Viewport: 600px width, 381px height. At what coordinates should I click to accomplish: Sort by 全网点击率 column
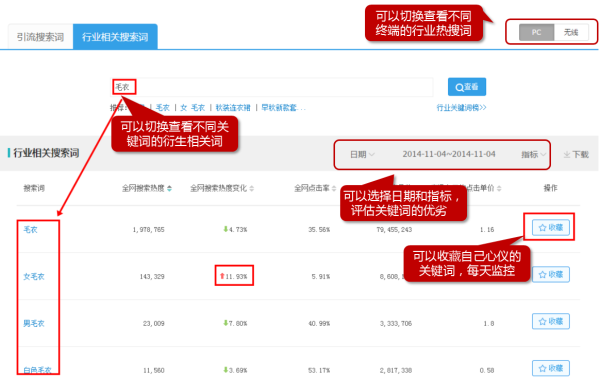[x=315, y=188]
